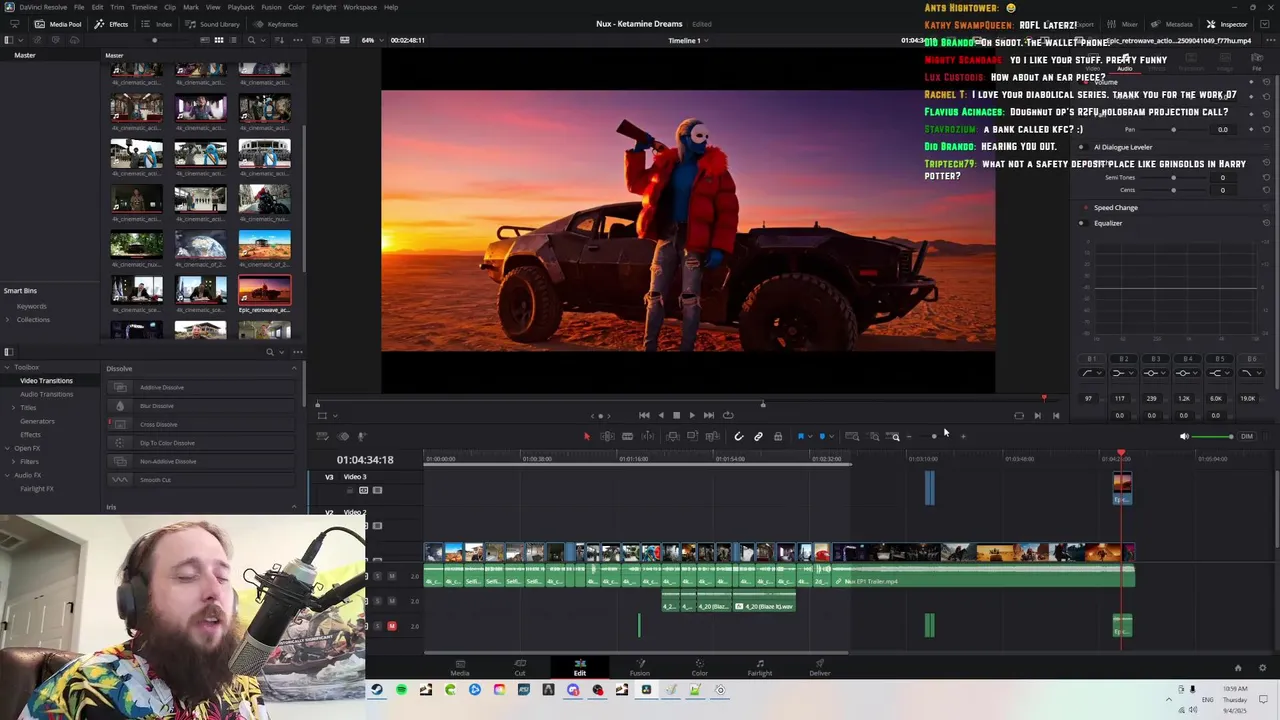The height and width of the screenshot is (720, 1280).
Task: Open the Playback menu
Action: 241,7
